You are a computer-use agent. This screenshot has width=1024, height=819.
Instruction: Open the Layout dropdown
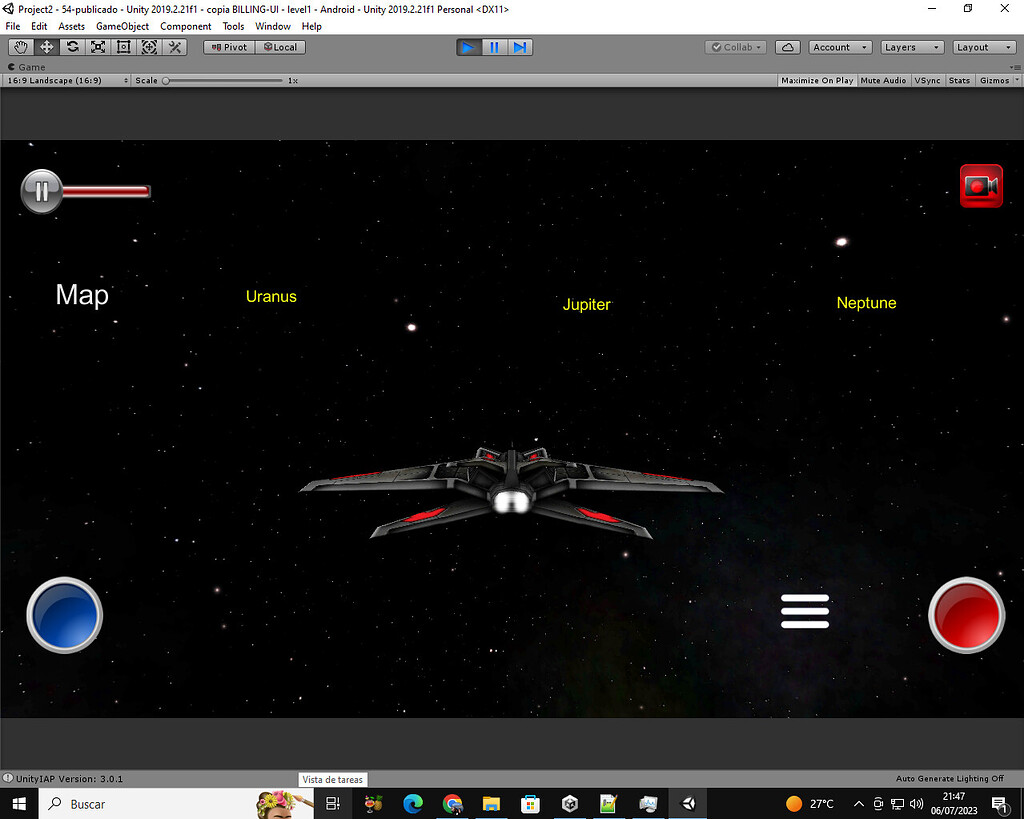tap(983, 46)
